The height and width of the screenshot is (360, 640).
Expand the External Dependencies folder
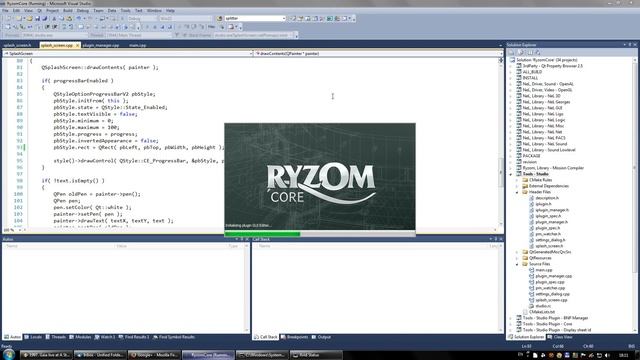coord(517,186)
